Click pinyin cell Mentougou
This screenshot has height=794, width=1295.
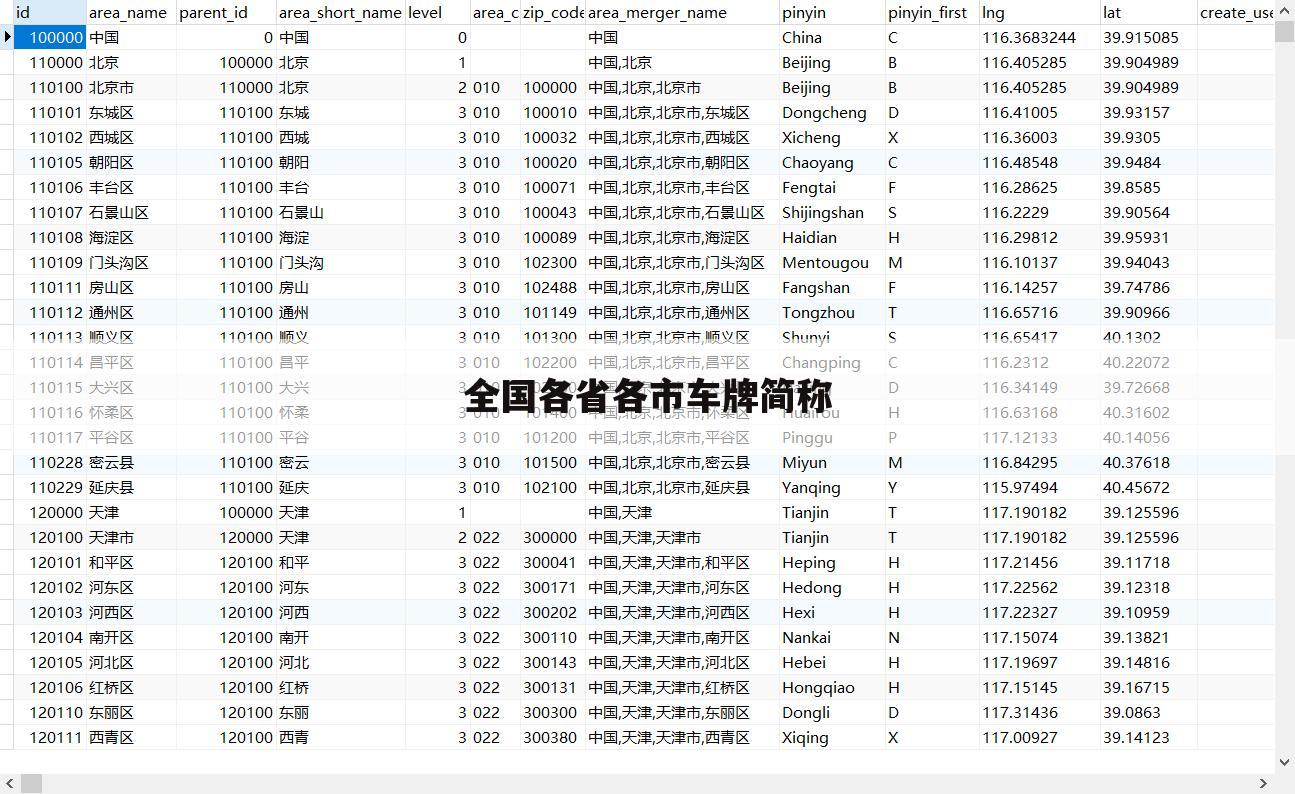[x=832, y=262]
